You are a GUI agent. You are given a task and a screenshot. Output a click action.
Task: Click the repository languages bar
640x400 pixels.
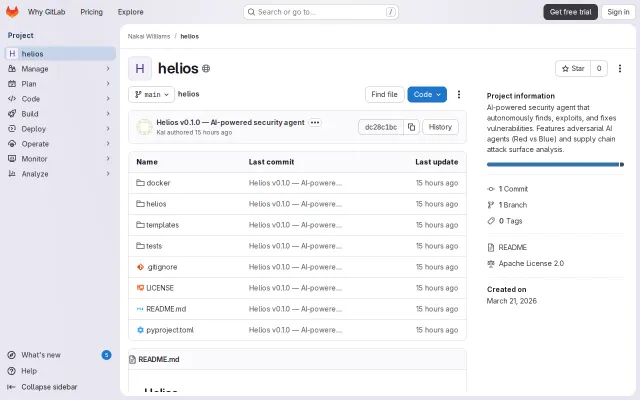point(555,164)
